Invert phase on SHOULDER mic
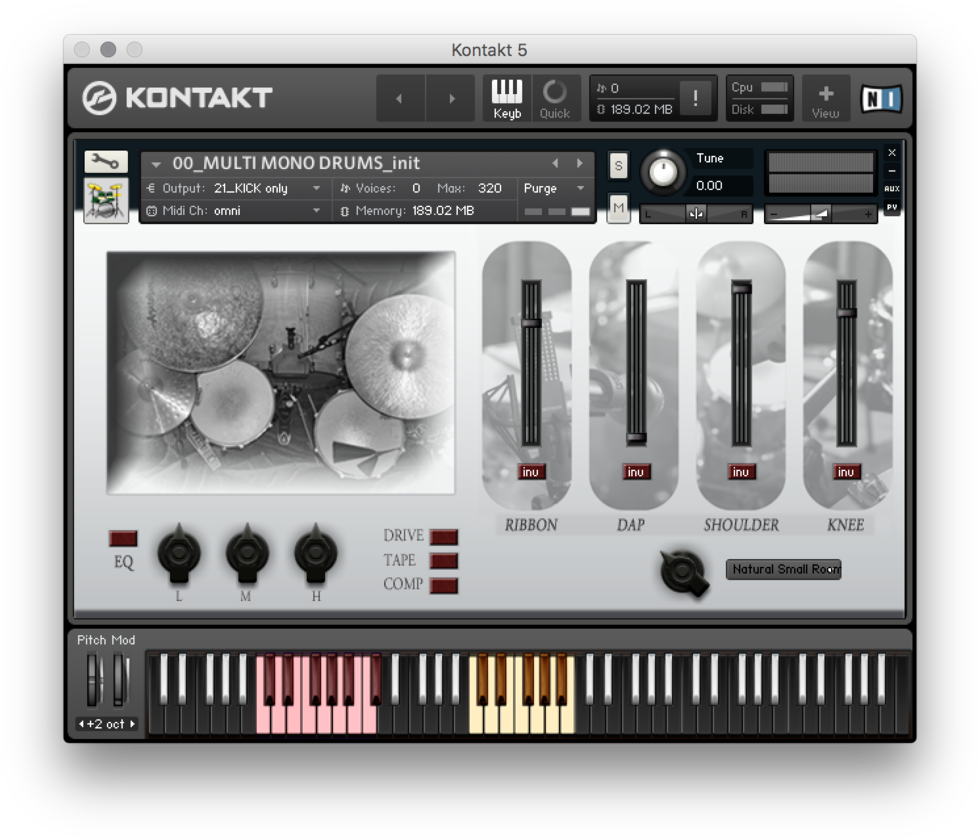This screenshot has height=840, width=979. point(741,472)
